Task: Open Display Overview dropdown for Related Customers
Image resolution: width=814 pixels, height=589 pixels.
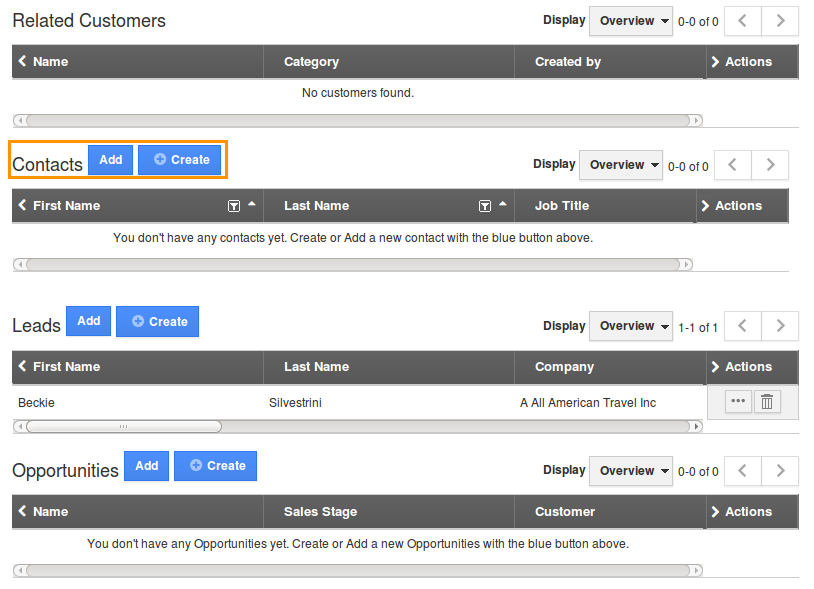Action: (630, 21)
